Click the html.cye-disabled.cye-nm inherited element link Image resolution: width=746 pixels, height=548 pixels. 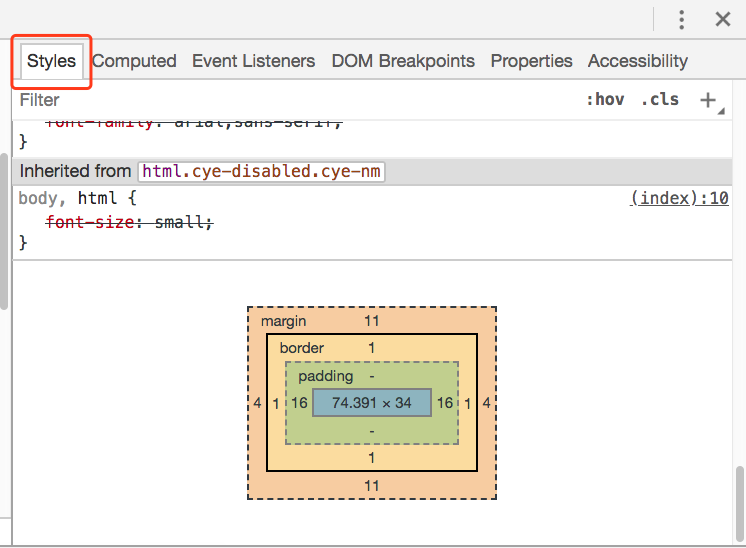tap(261, 171)
